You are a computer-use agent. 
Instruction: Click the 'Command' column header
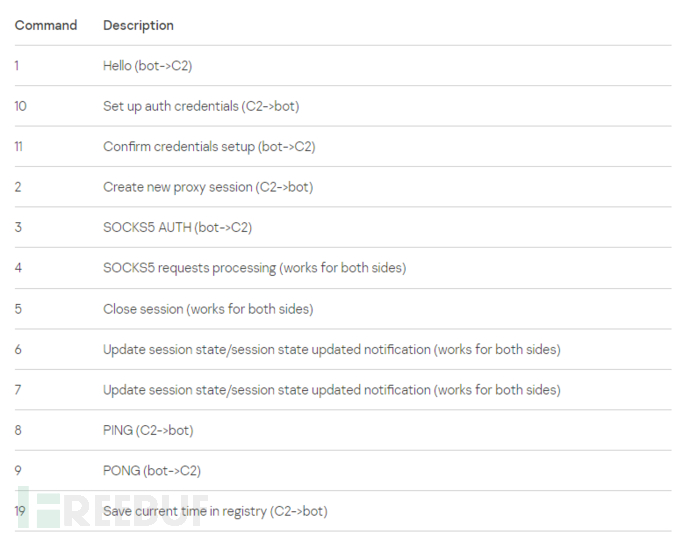coord(46,25)
